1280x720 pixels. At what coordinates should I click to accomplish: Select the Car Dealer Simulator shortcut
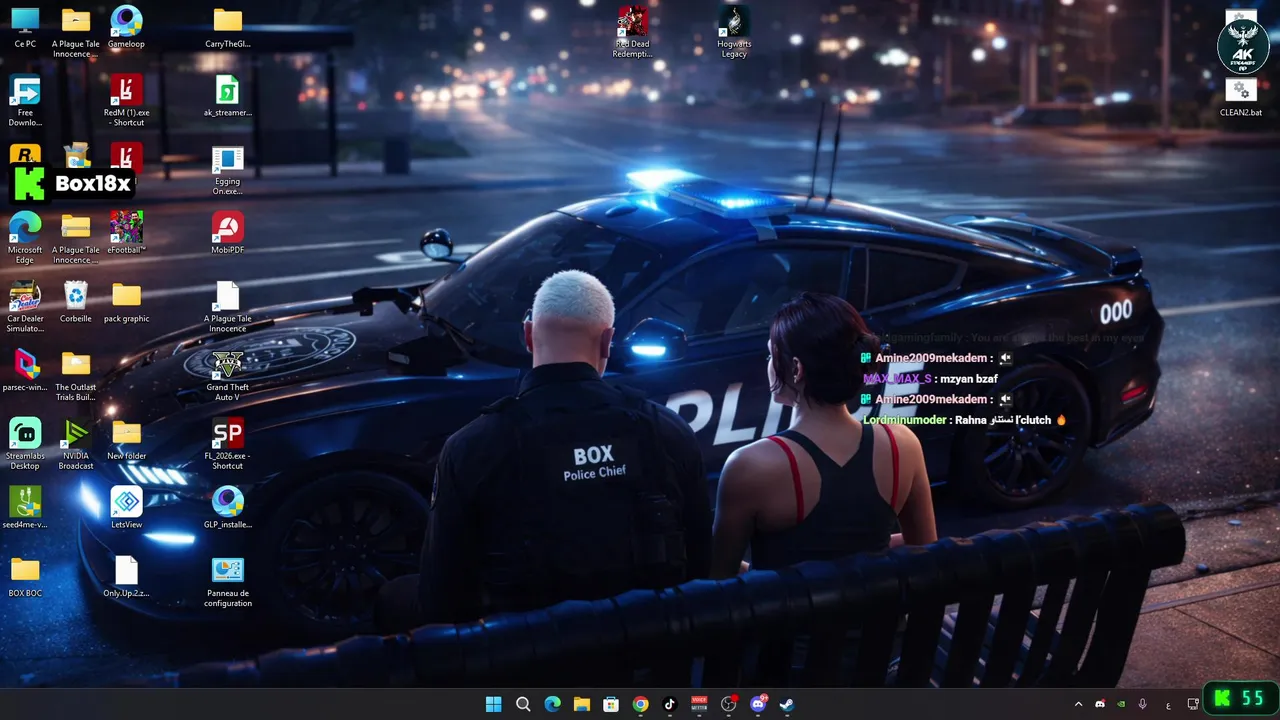point(25,307)
